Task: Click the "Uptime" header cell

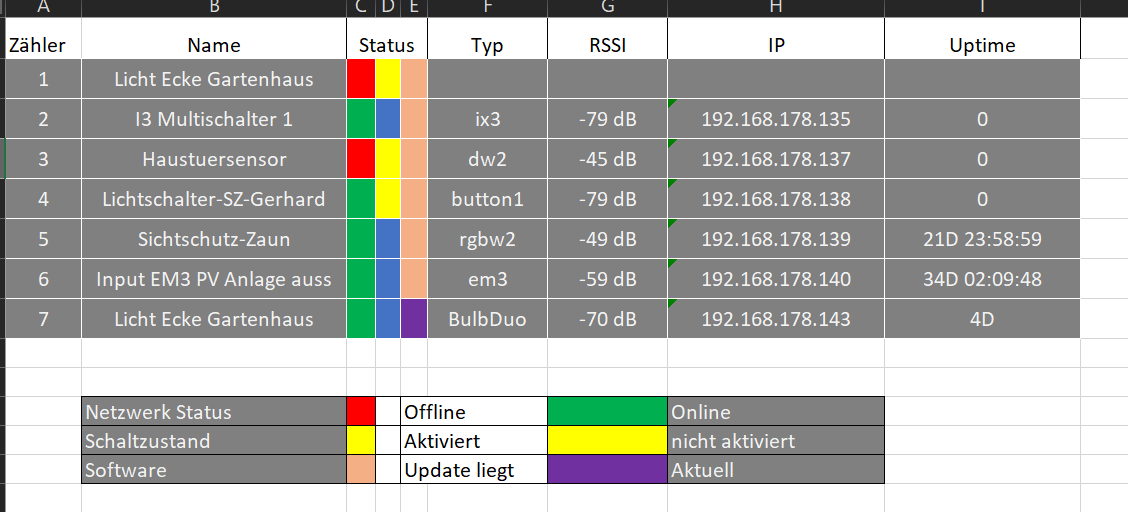Action: [982, 45]
